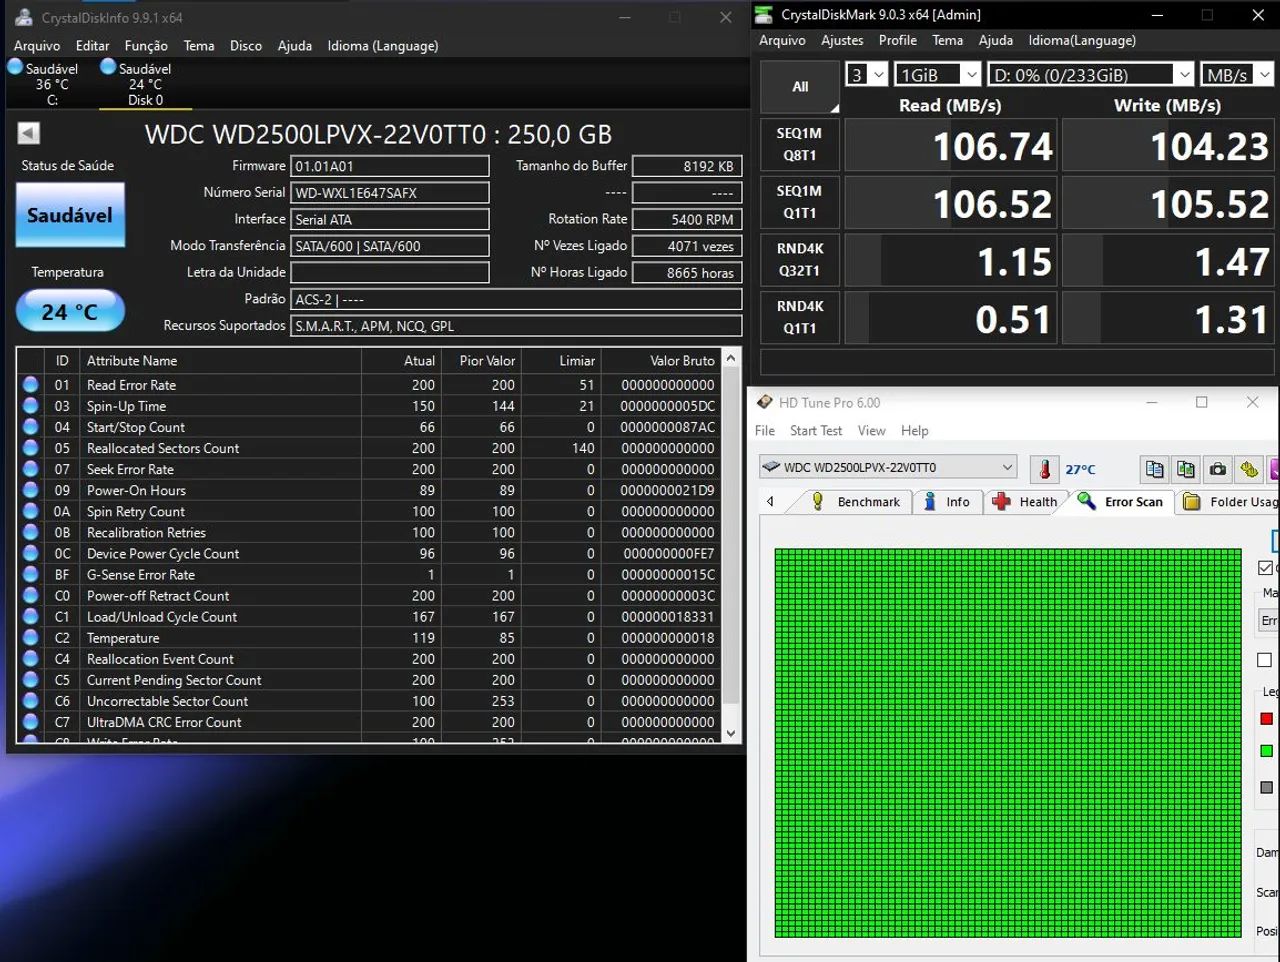1280x962 pixels.
Task: Switch to the Info tab in HD Tune
Action: click(946, 502)
